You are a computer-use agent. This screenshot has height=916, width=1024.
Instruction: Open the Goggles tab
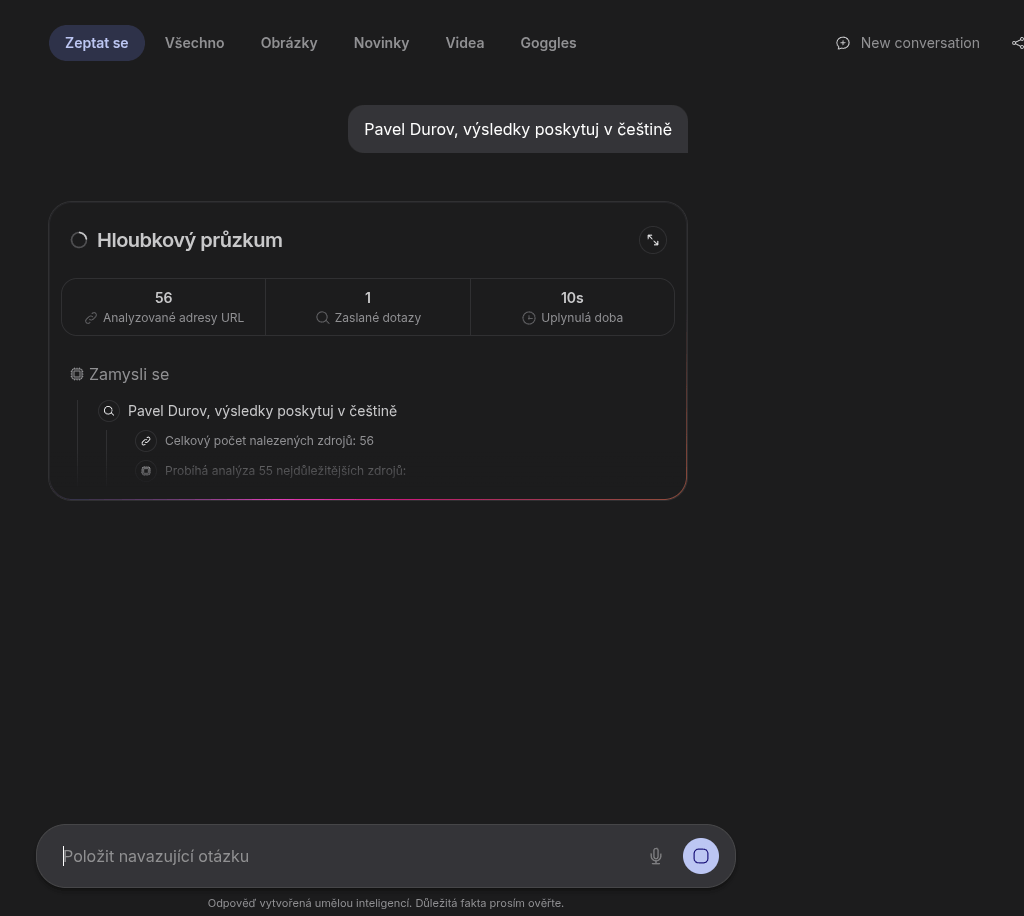coord(548,43)
